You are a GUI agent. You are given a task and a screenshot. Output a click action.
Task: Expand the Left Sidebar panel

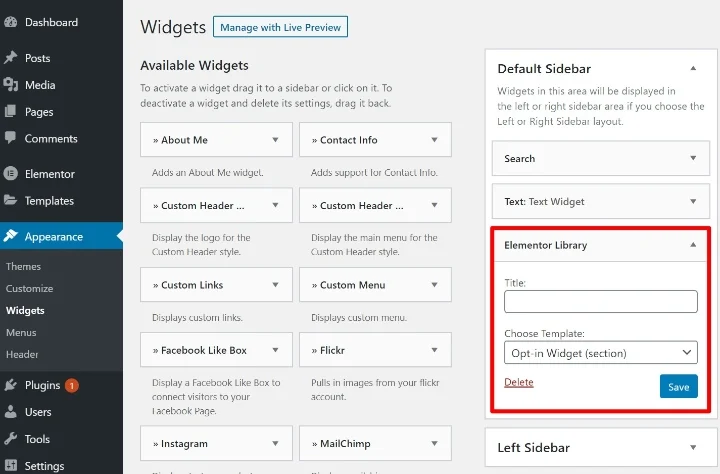click(693, 448)
